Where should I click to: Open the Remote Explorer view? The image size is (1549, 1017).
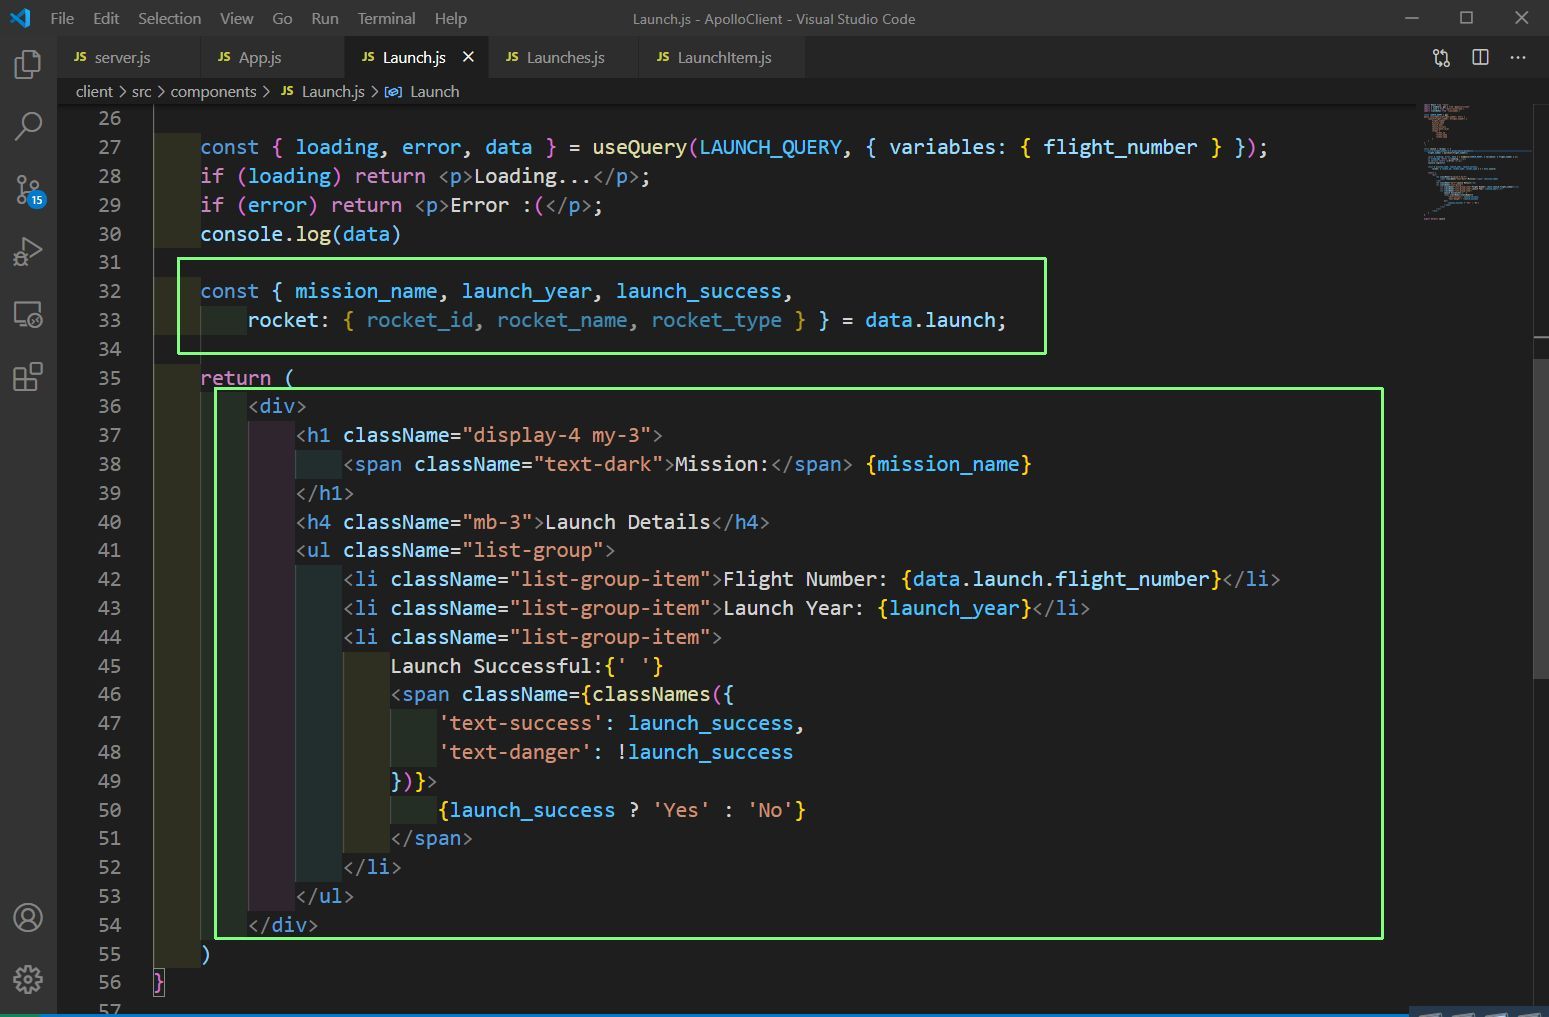(x=28, y=315)
